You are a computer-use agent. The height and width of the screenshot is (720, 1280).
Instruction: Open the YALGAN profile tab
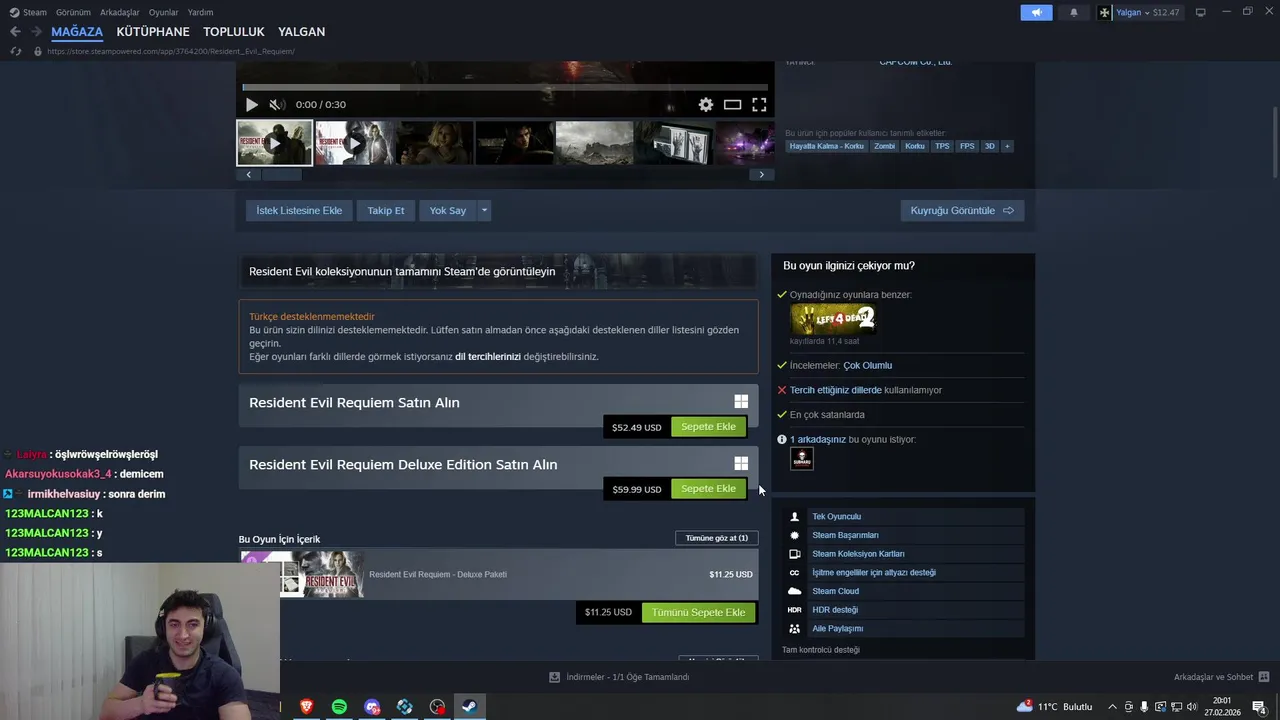[301, 32]
